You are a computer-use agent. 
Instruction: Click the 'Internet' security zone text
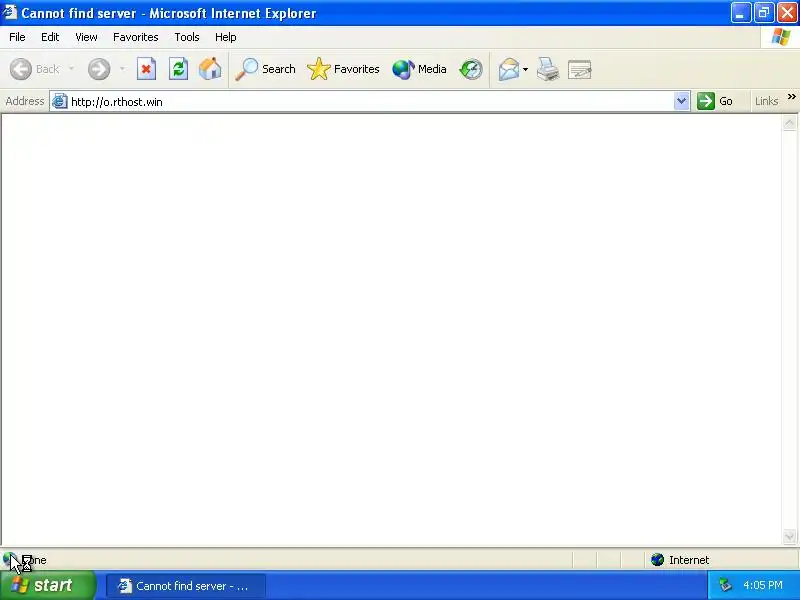[x=689, y=560]
